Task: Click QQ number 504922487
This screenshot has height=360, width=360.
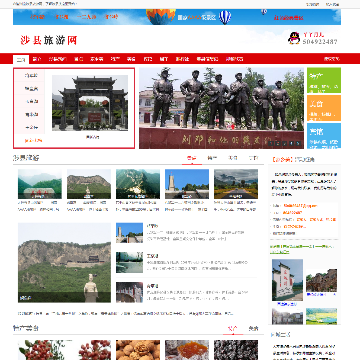Action: [320, 42]
